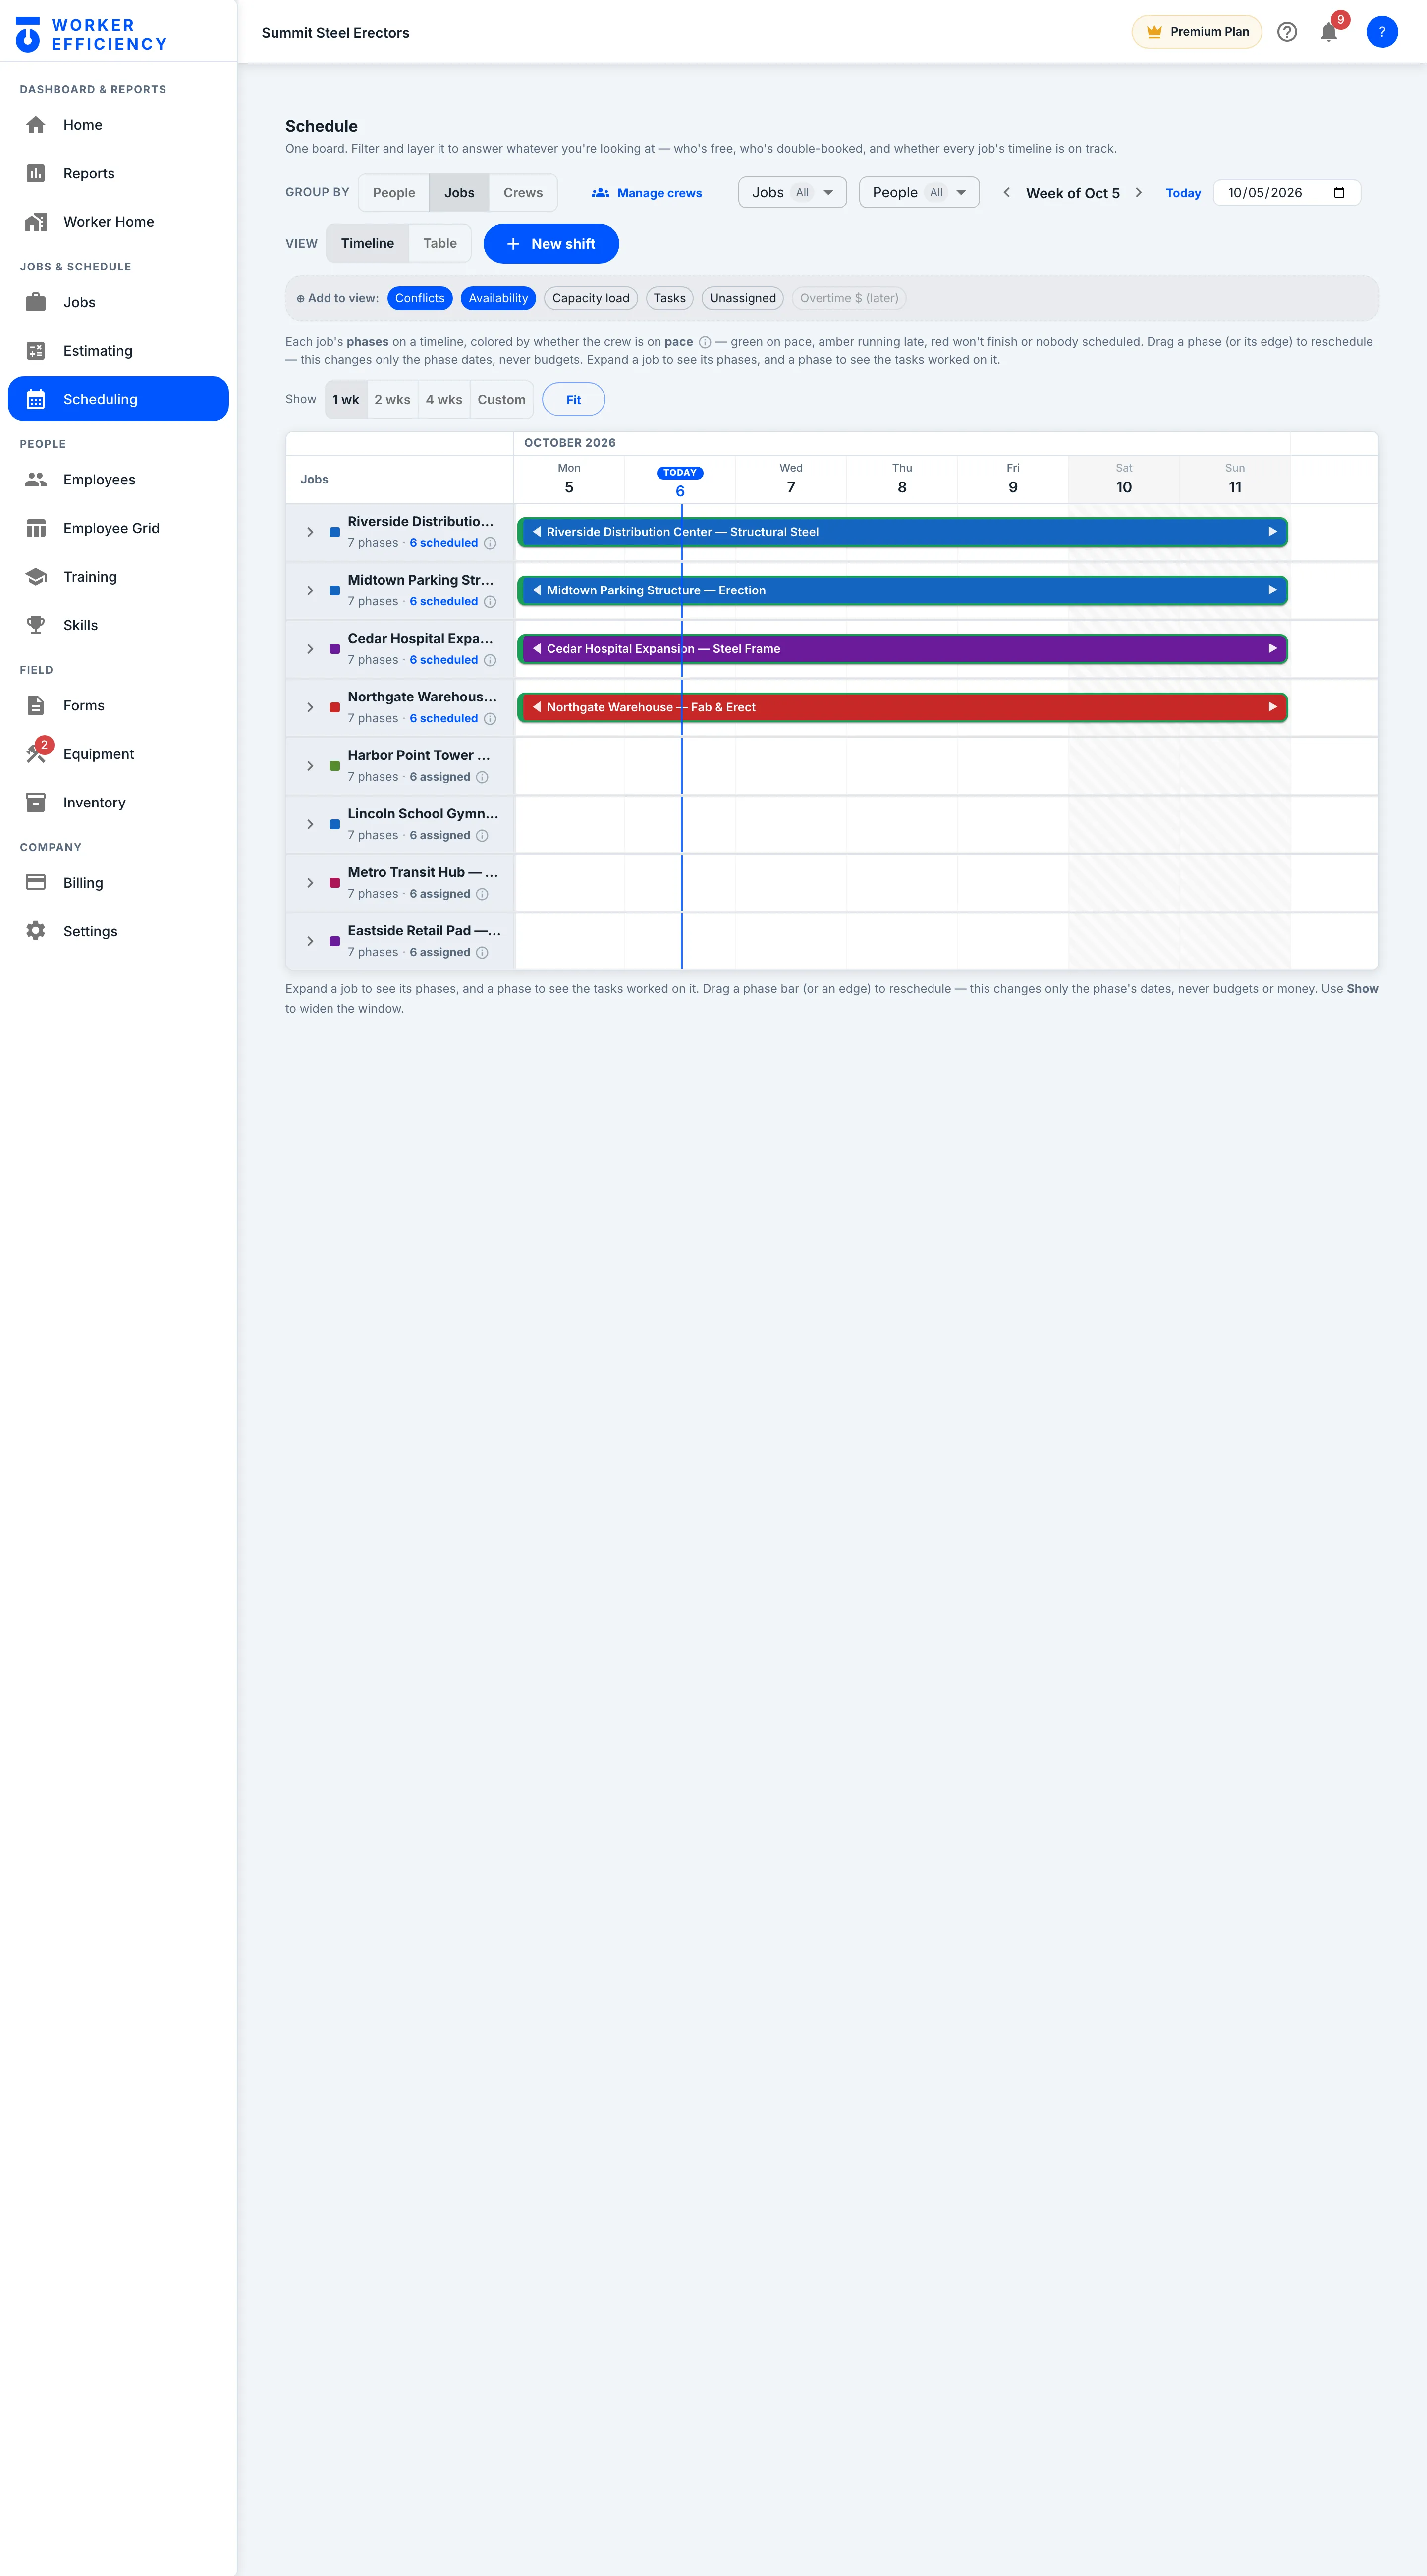Click the Settings gear icon

point(36,931)
